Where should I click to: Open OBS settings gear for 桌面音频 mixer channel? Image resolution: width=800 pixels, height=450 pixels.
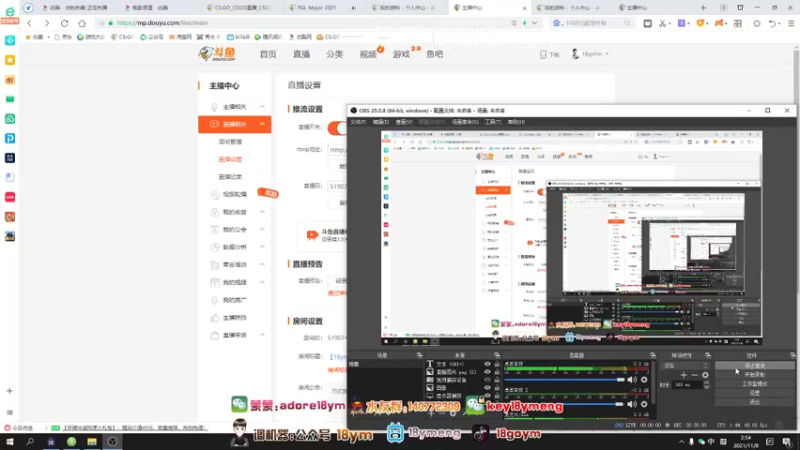(644, 380)
